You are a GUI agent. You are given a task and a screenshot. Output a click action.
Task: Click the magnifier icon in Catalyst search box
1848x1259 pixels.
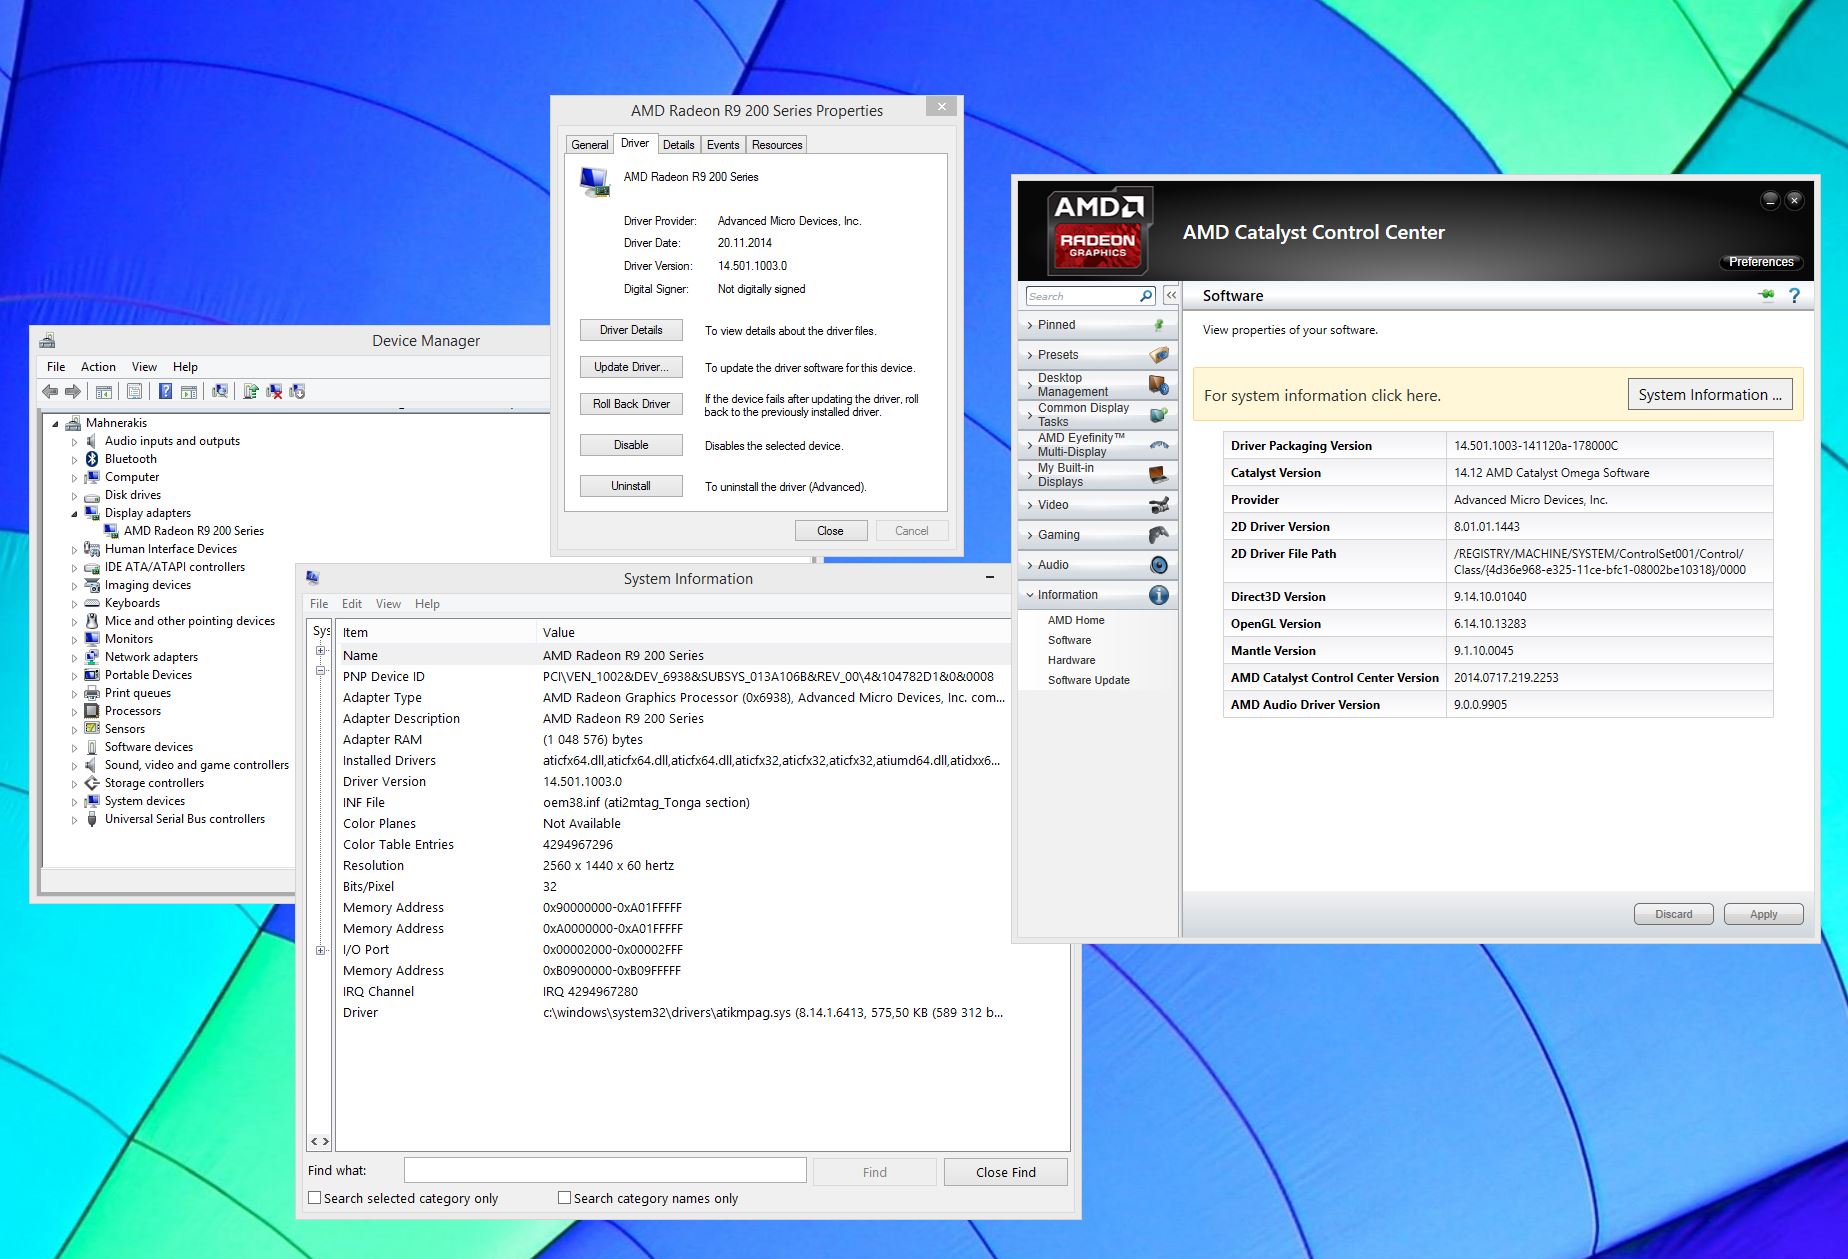tap(1146, 296)
